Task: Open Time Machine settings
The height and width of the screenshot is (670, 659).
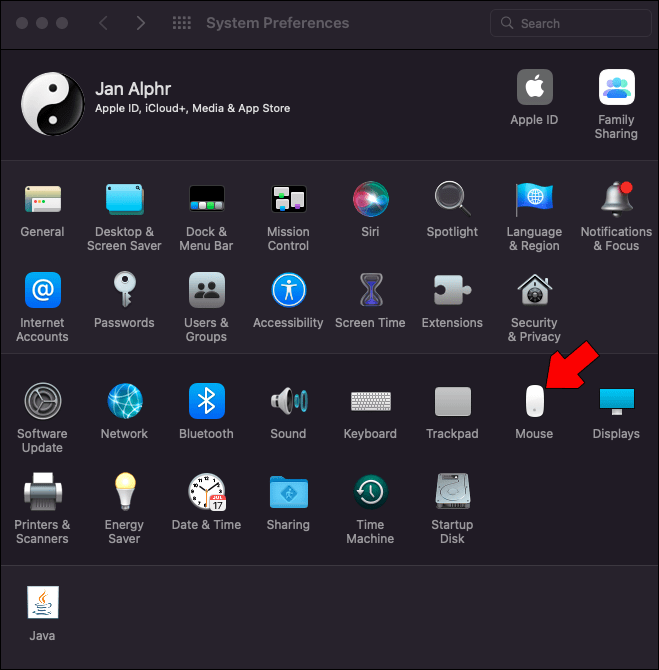Action: tap(371, 492)
